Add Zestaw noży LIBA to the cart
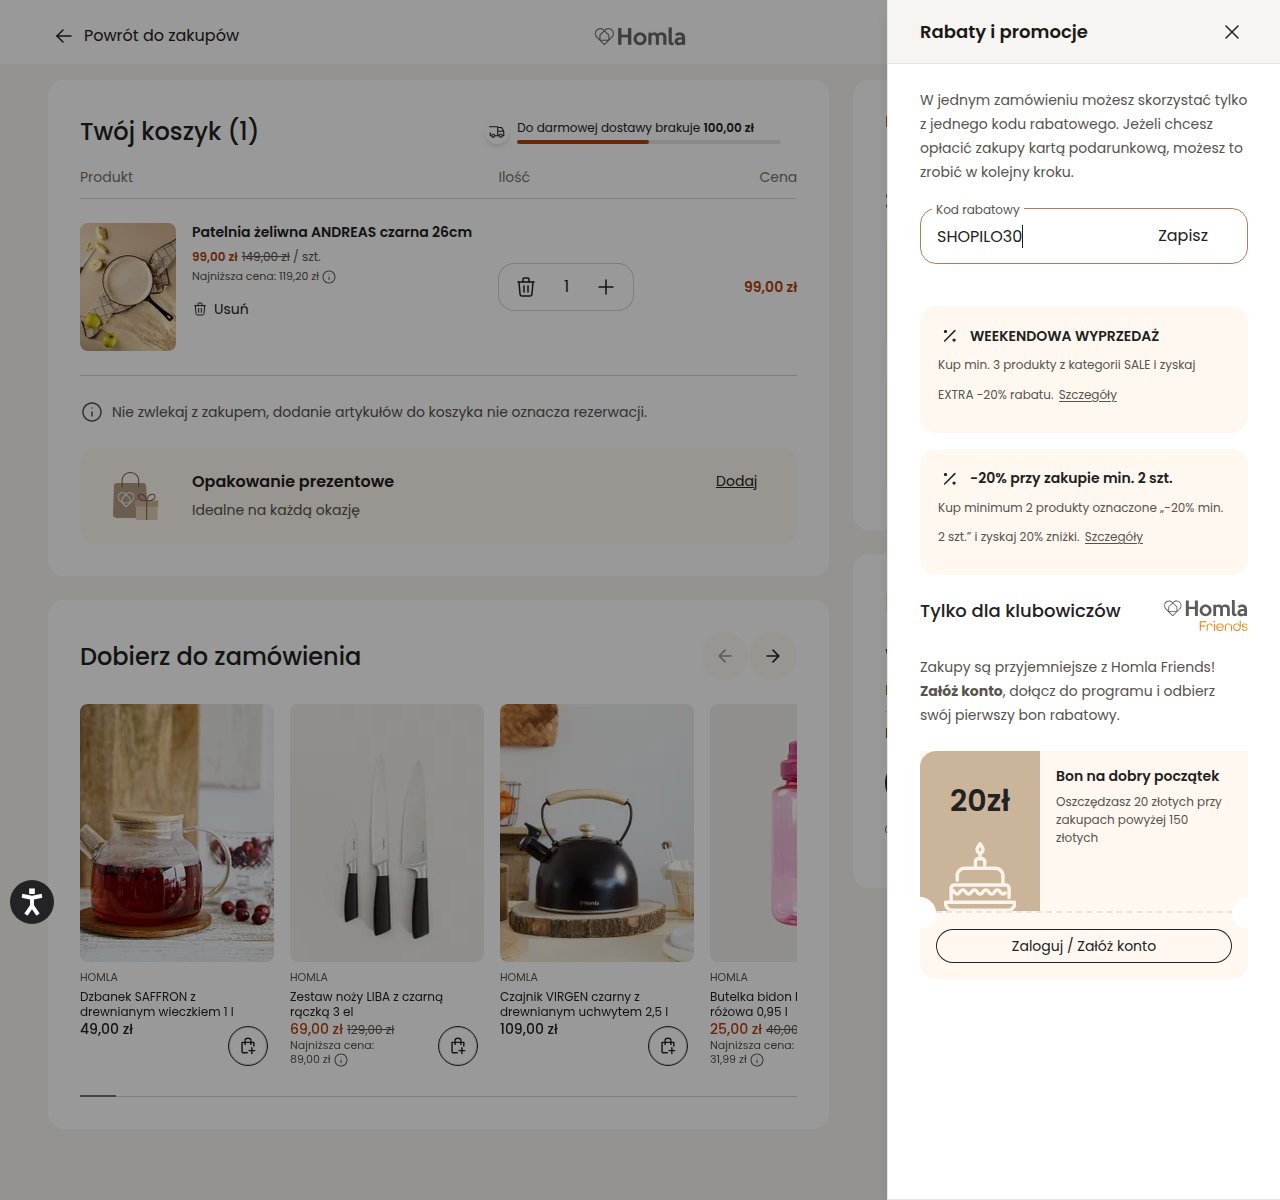The height and width of the screenshot is (1200, 1280). tap(458, 1046)
